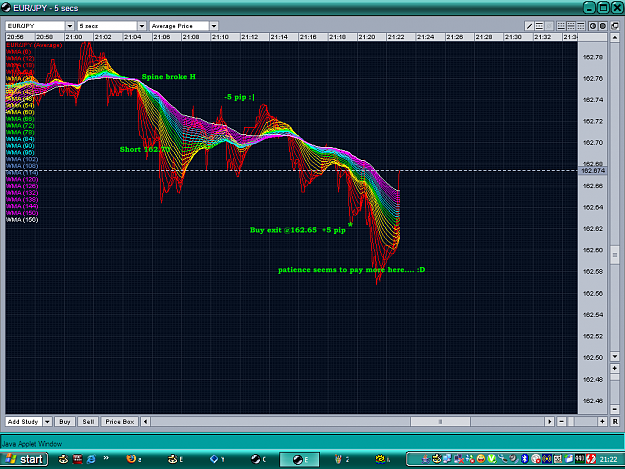Viewport: 625px width, 469px height.
Task: Expand price scale with plus button
Action: pyautogui.click(x=615, y=368)
